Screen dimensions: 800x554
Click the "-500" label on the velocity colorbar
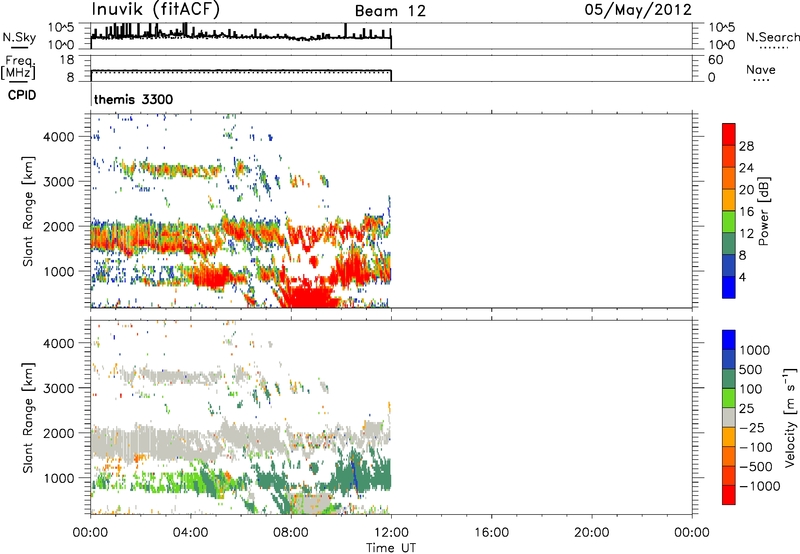coord(756,467)
